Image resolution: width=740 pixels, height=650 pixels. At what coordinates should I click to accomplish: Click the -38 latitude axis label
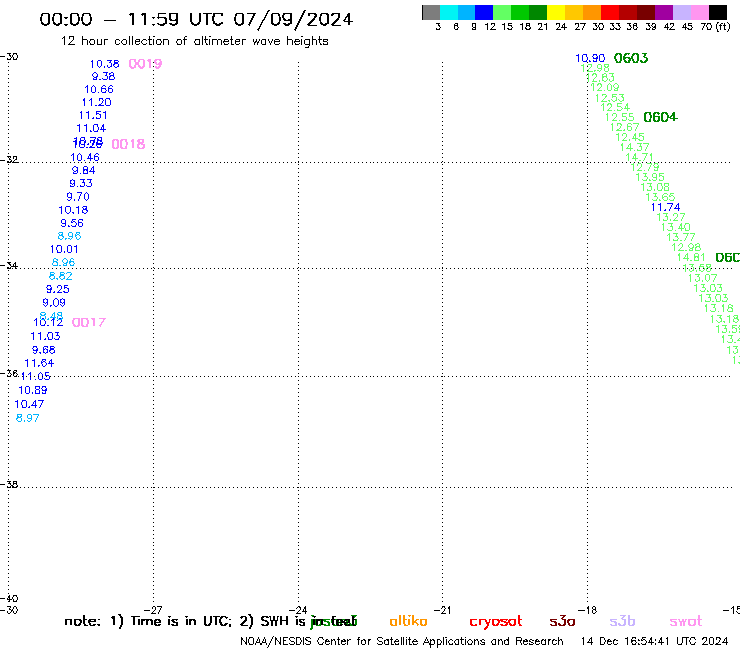(x=9, y=485)
